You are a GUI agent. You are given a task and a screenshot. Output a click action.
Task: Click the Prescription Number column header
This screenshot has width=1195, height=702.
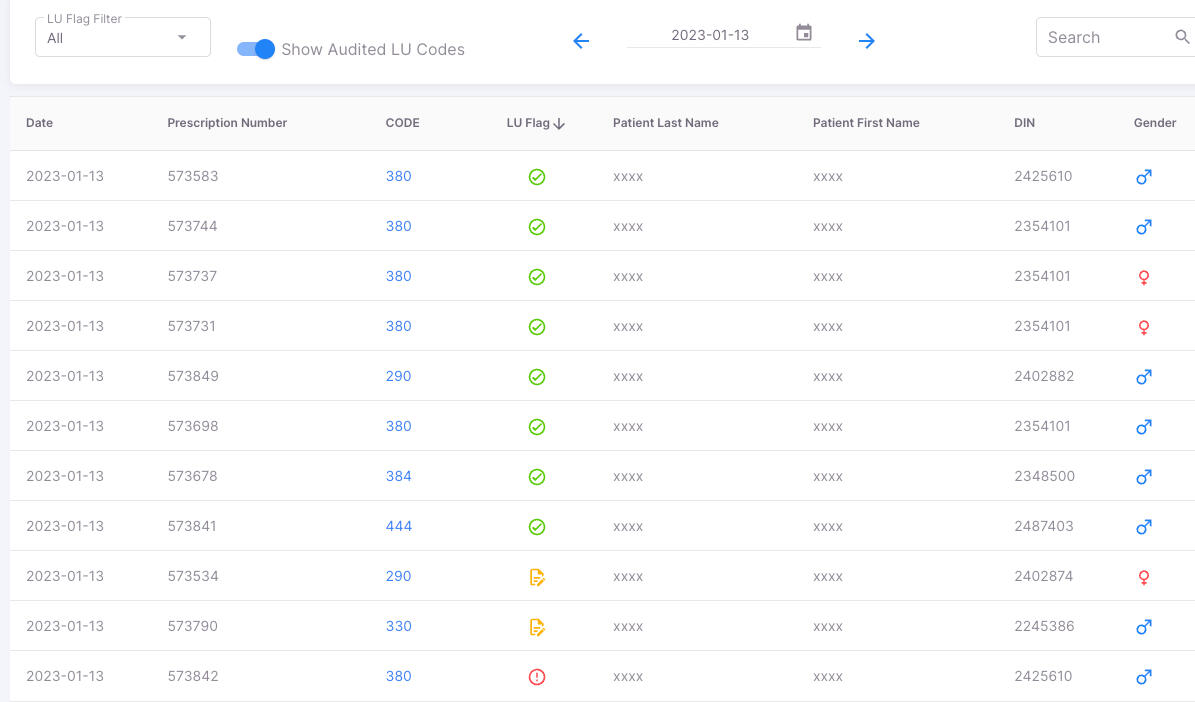pyautogui.click(x=227, y=123)
